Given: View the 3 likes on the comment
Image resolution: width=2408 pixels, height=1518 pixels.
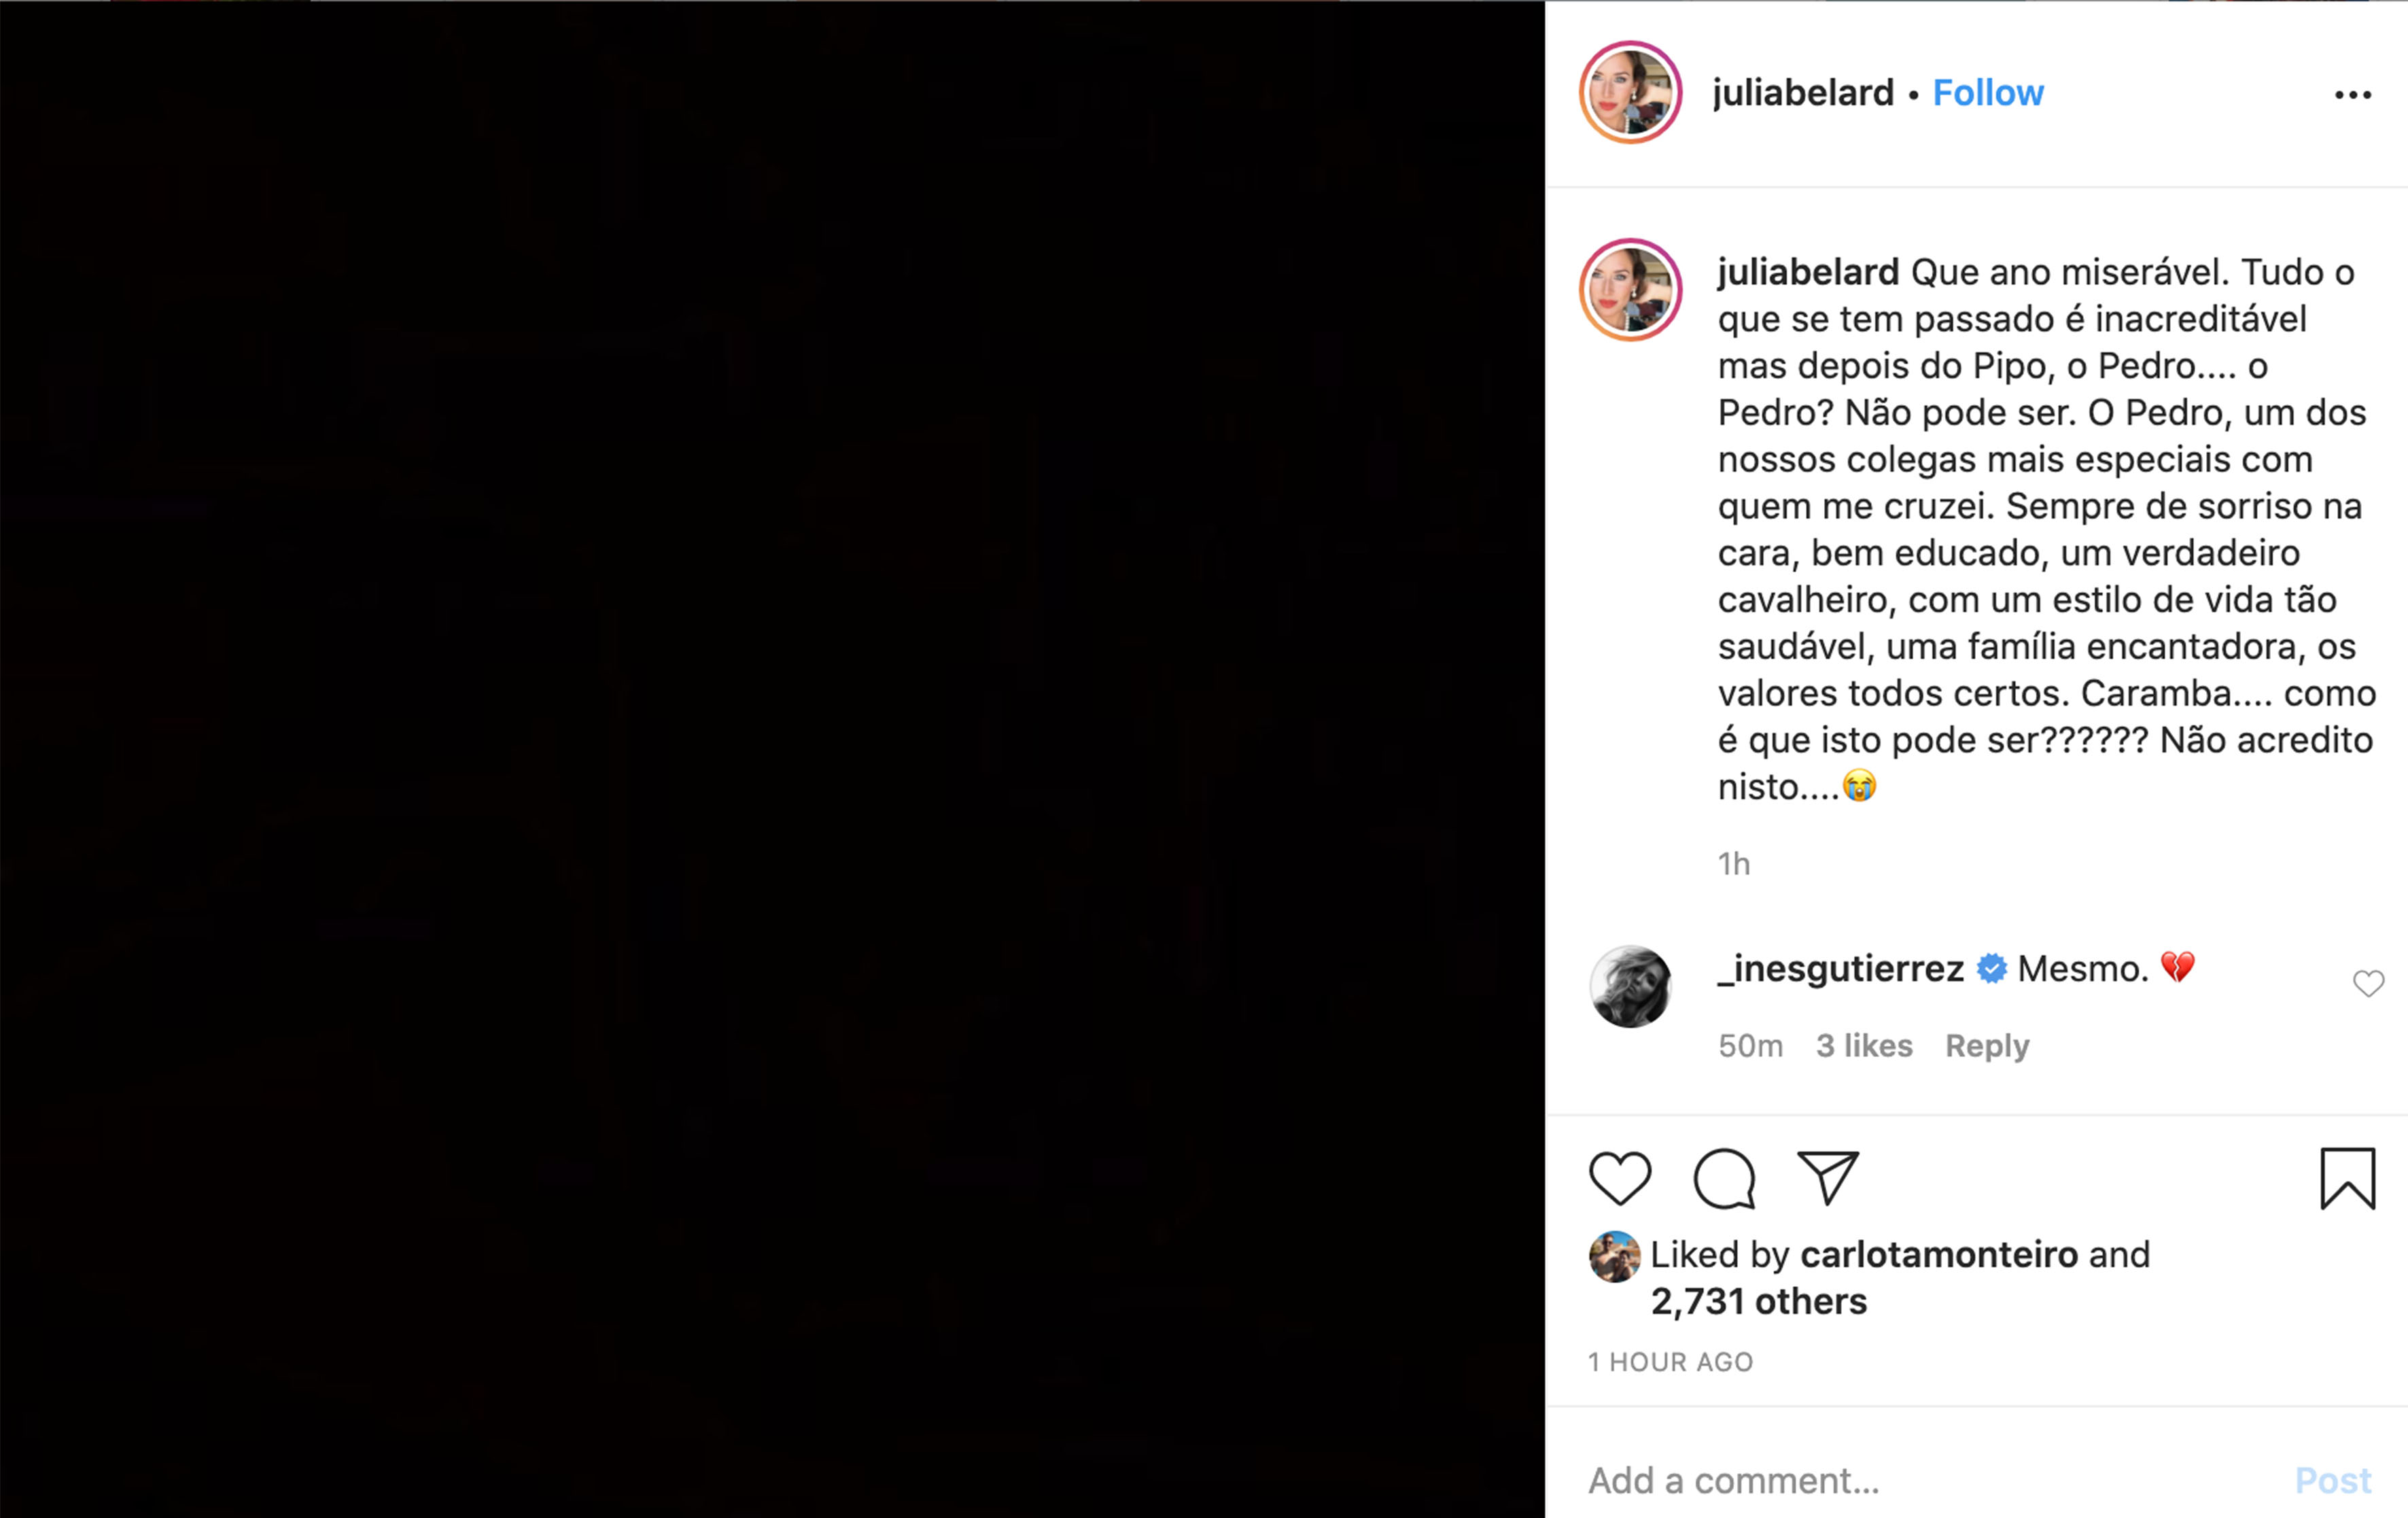Looking at the screenshot, I should 1864,1046.
